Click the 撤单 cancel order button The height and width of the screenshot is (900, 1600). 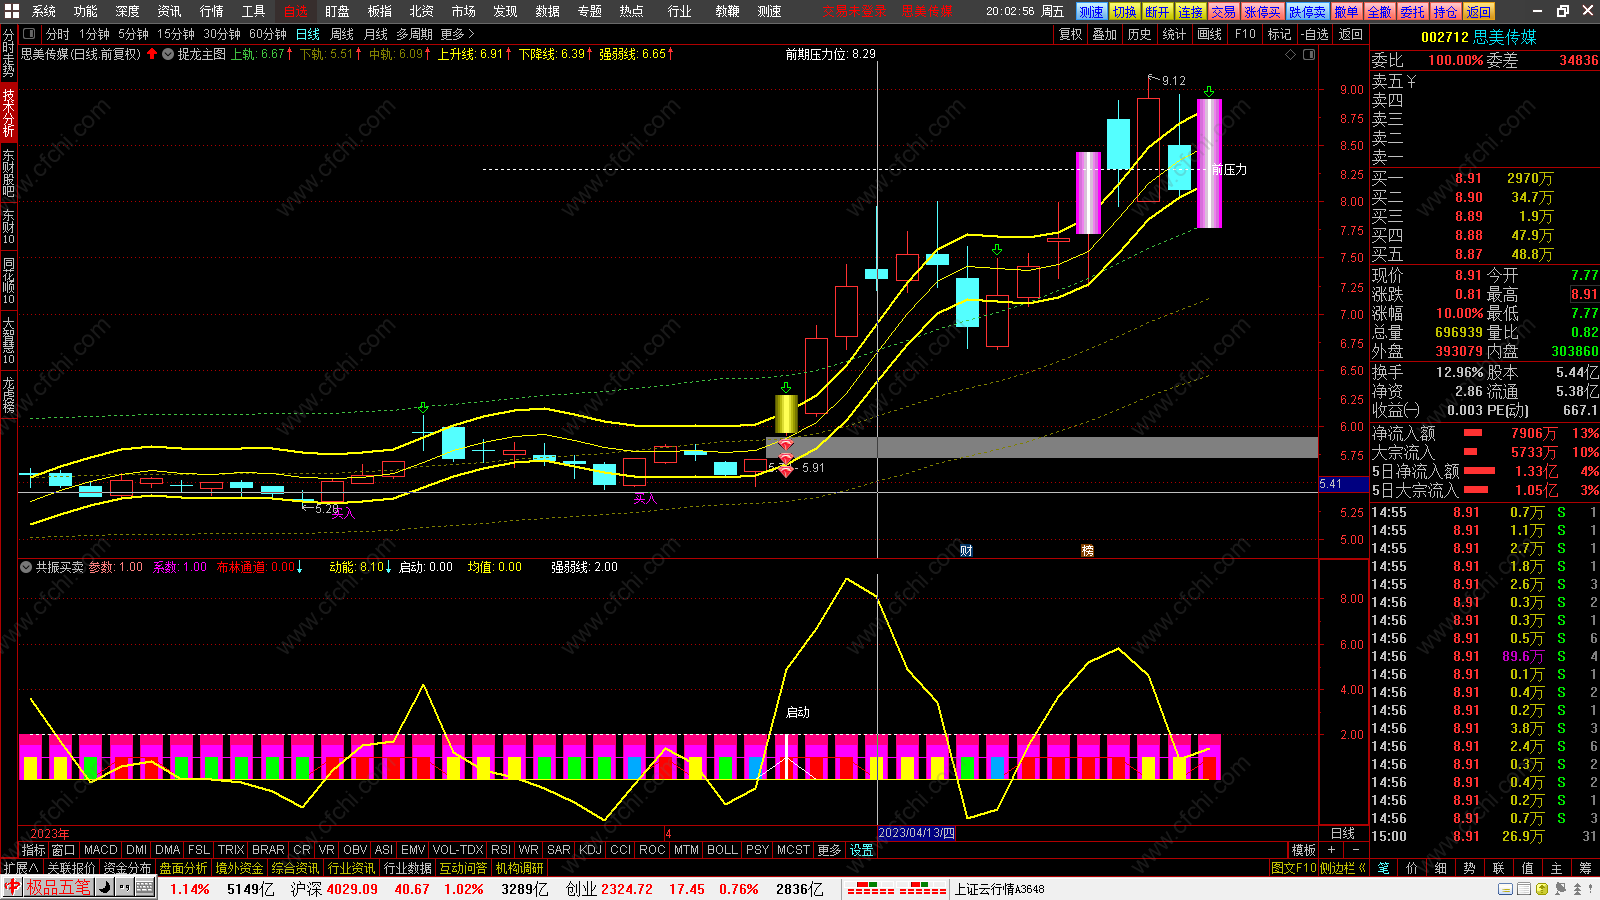click(1346, 11)
